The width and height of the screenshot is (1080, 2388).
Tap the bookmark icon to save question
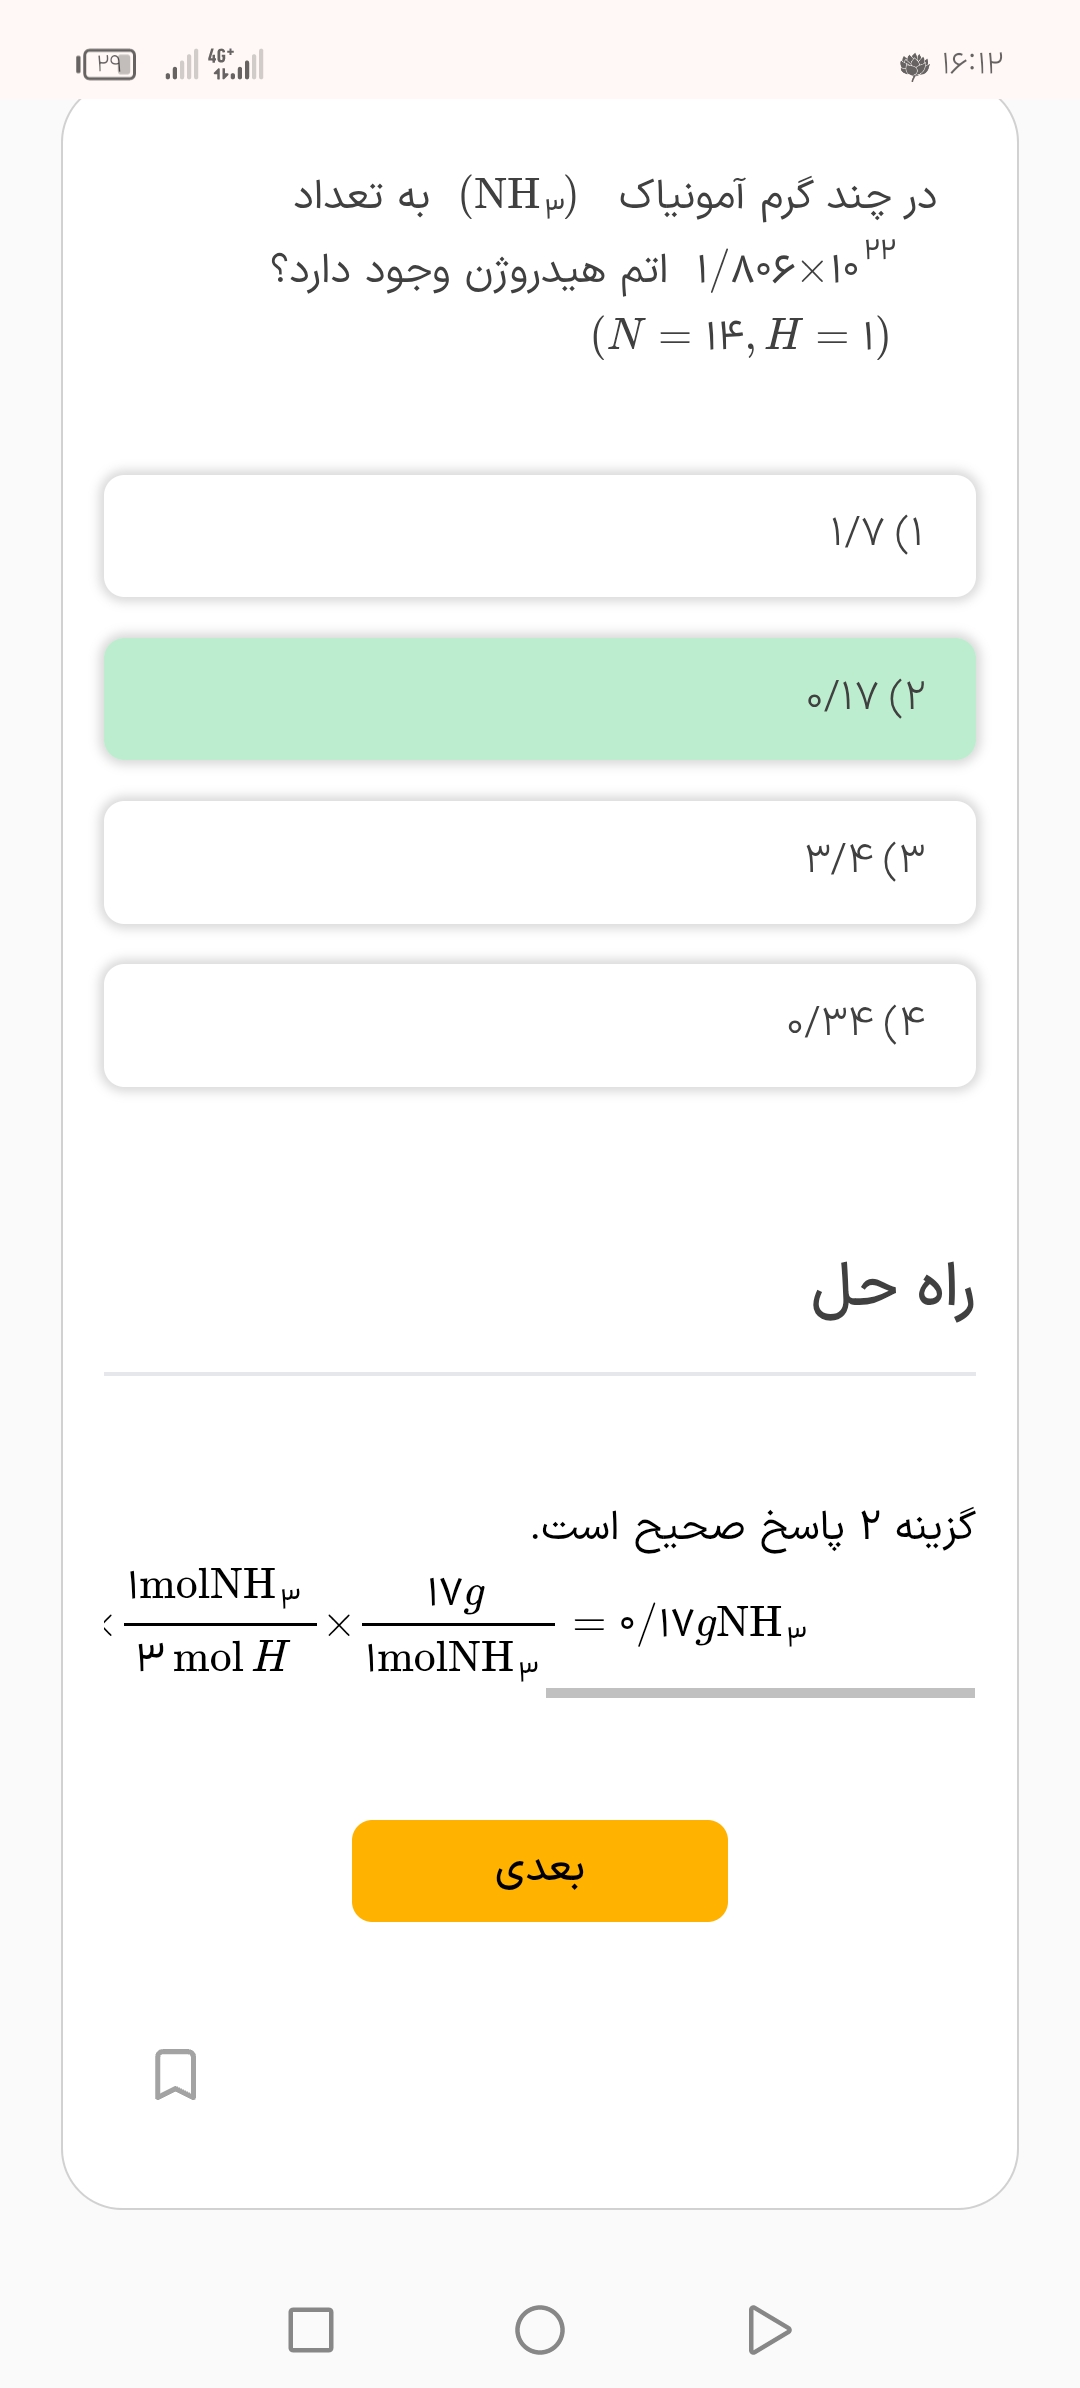coord(176,2074)
